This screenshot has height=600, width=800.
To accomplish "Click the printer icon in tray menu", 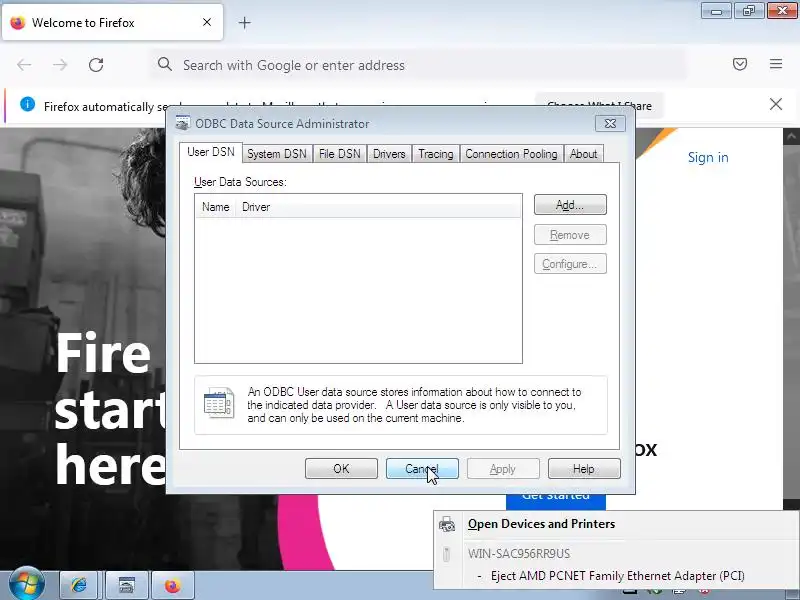I will (447, 524).
